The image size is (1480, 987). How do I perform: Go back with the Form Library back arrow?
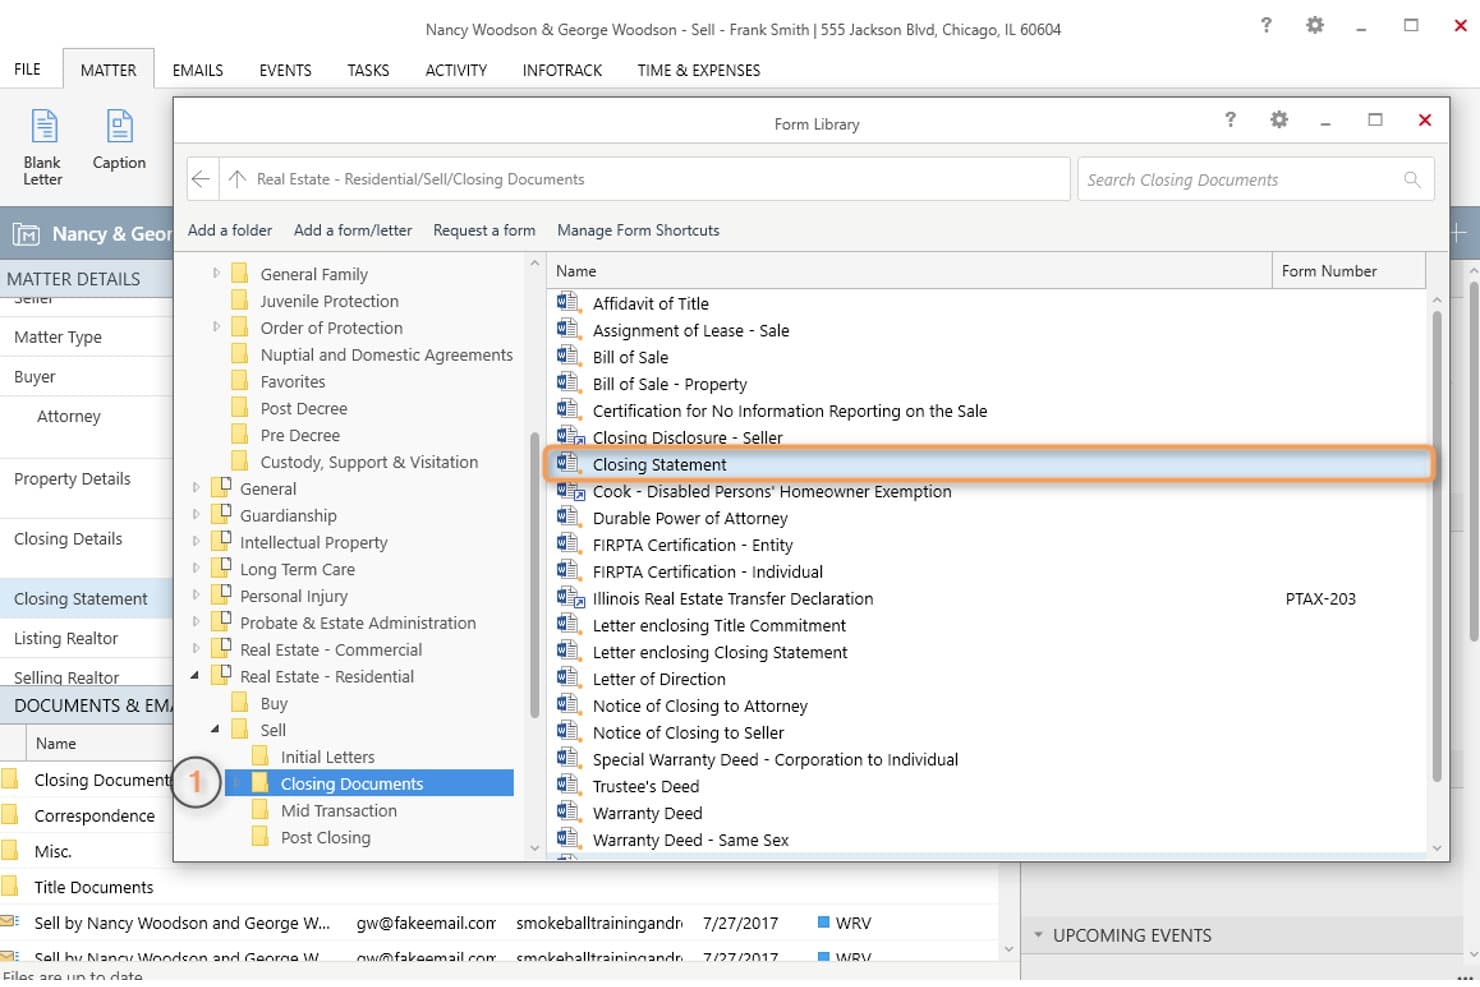[x=201, y=179]
